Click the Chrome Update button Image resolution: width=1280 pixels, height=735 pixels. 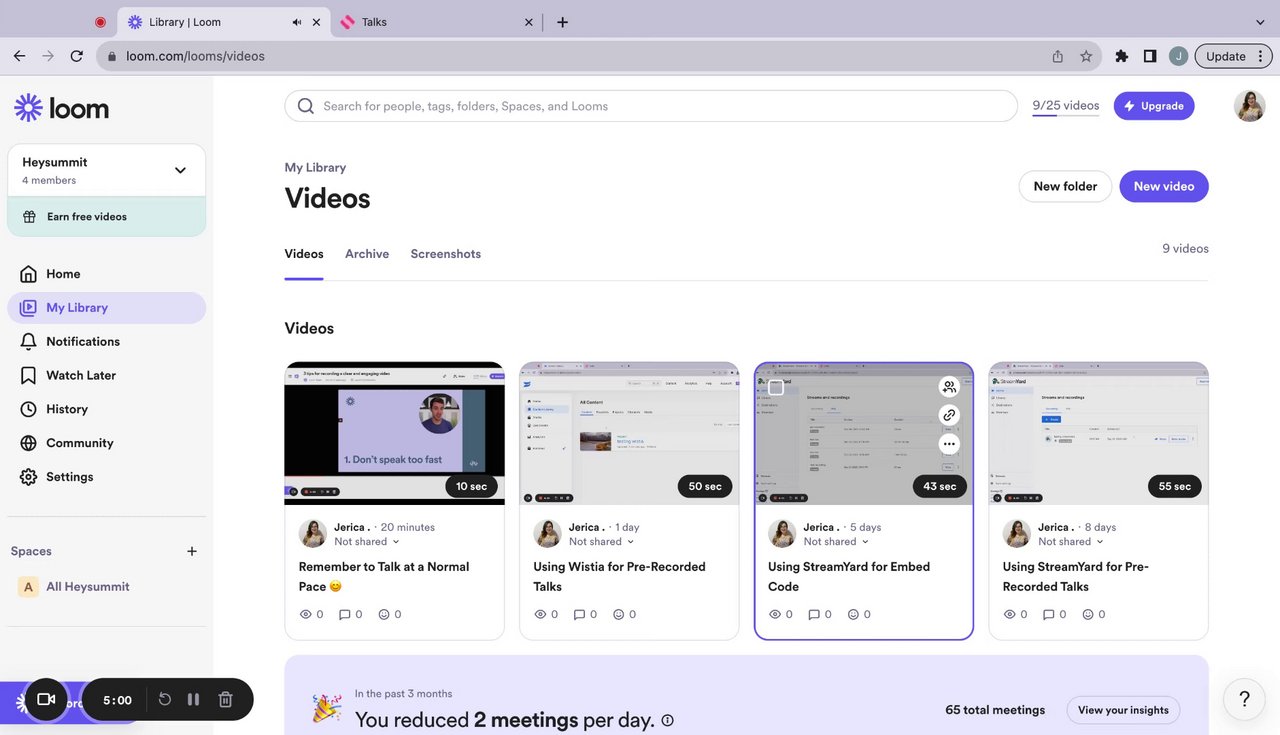coord(1234,56)
